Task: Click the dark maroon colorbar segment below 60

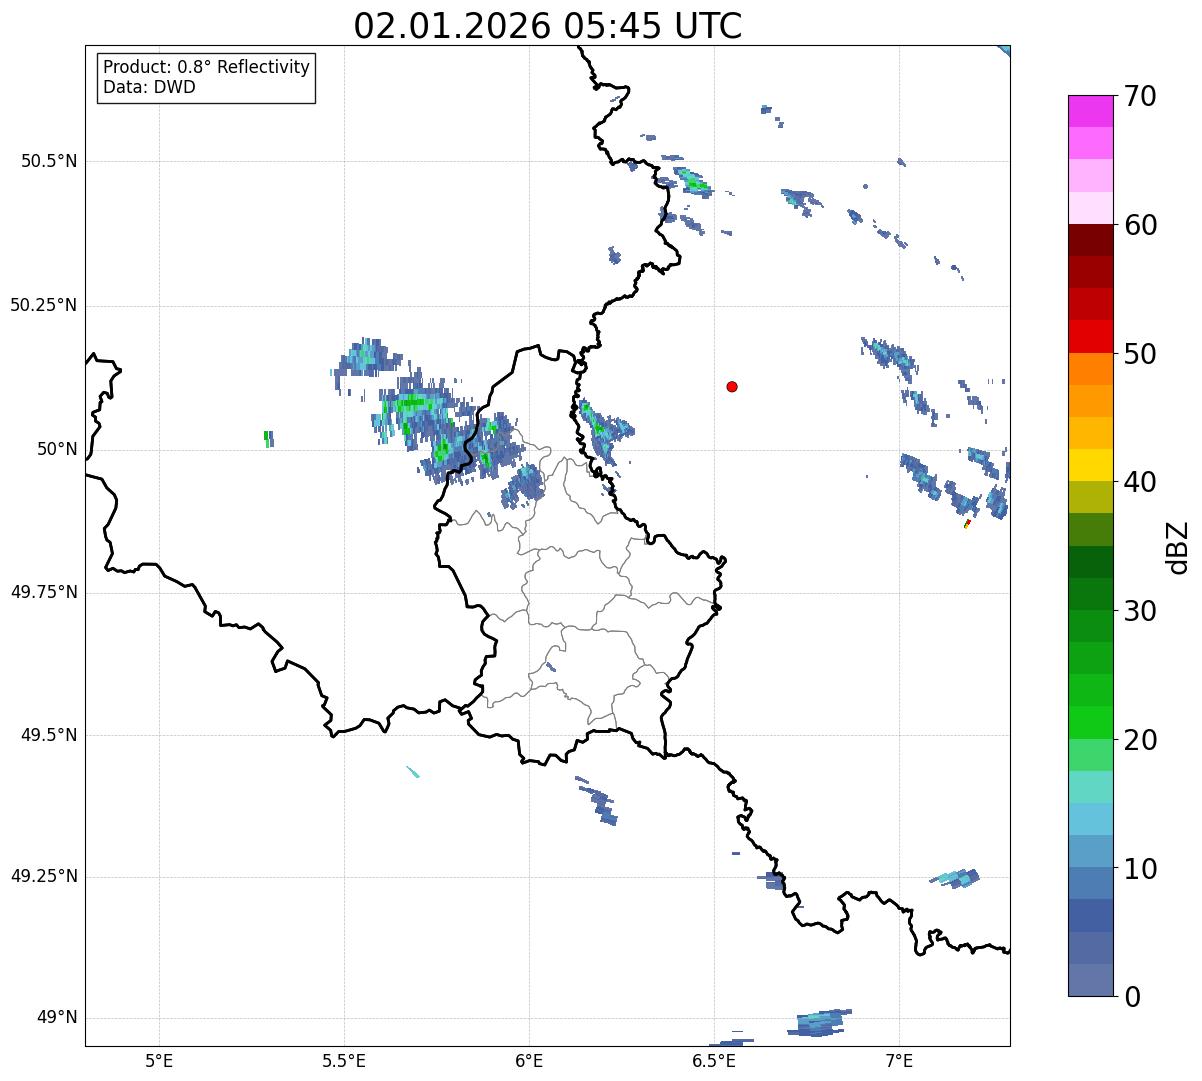Action: click(1090, 240)
